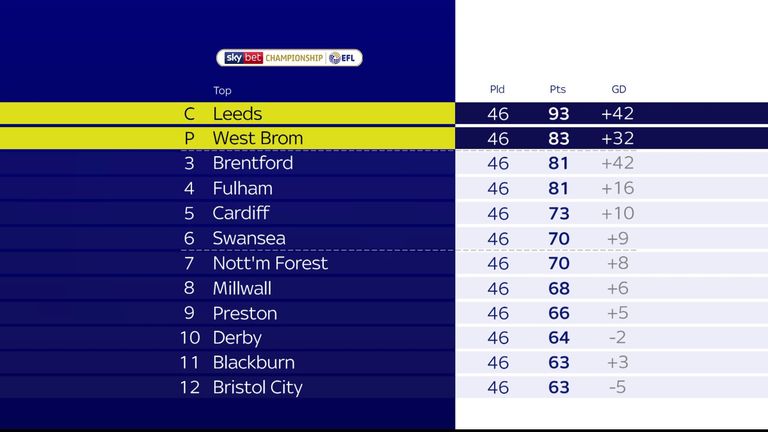Select the Swansea row

[x=384, y=239]
